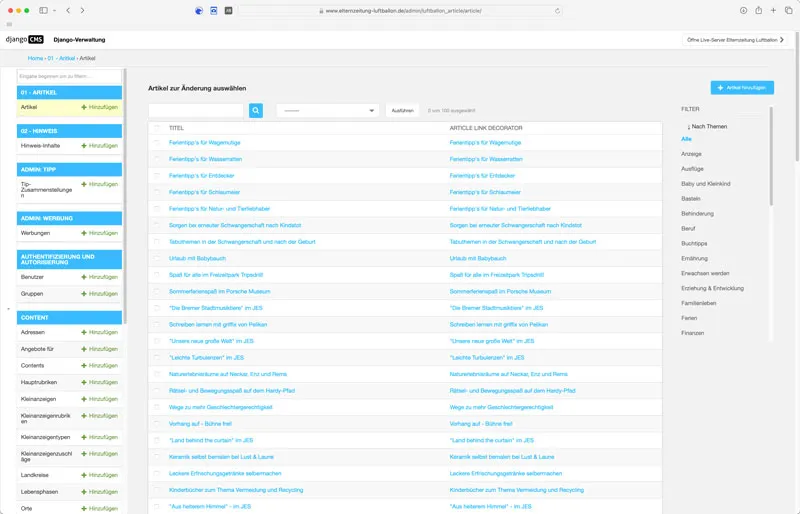800x514 pixels.
Task: Open Safari sidebar toggle icon
Action: [43, 10]
